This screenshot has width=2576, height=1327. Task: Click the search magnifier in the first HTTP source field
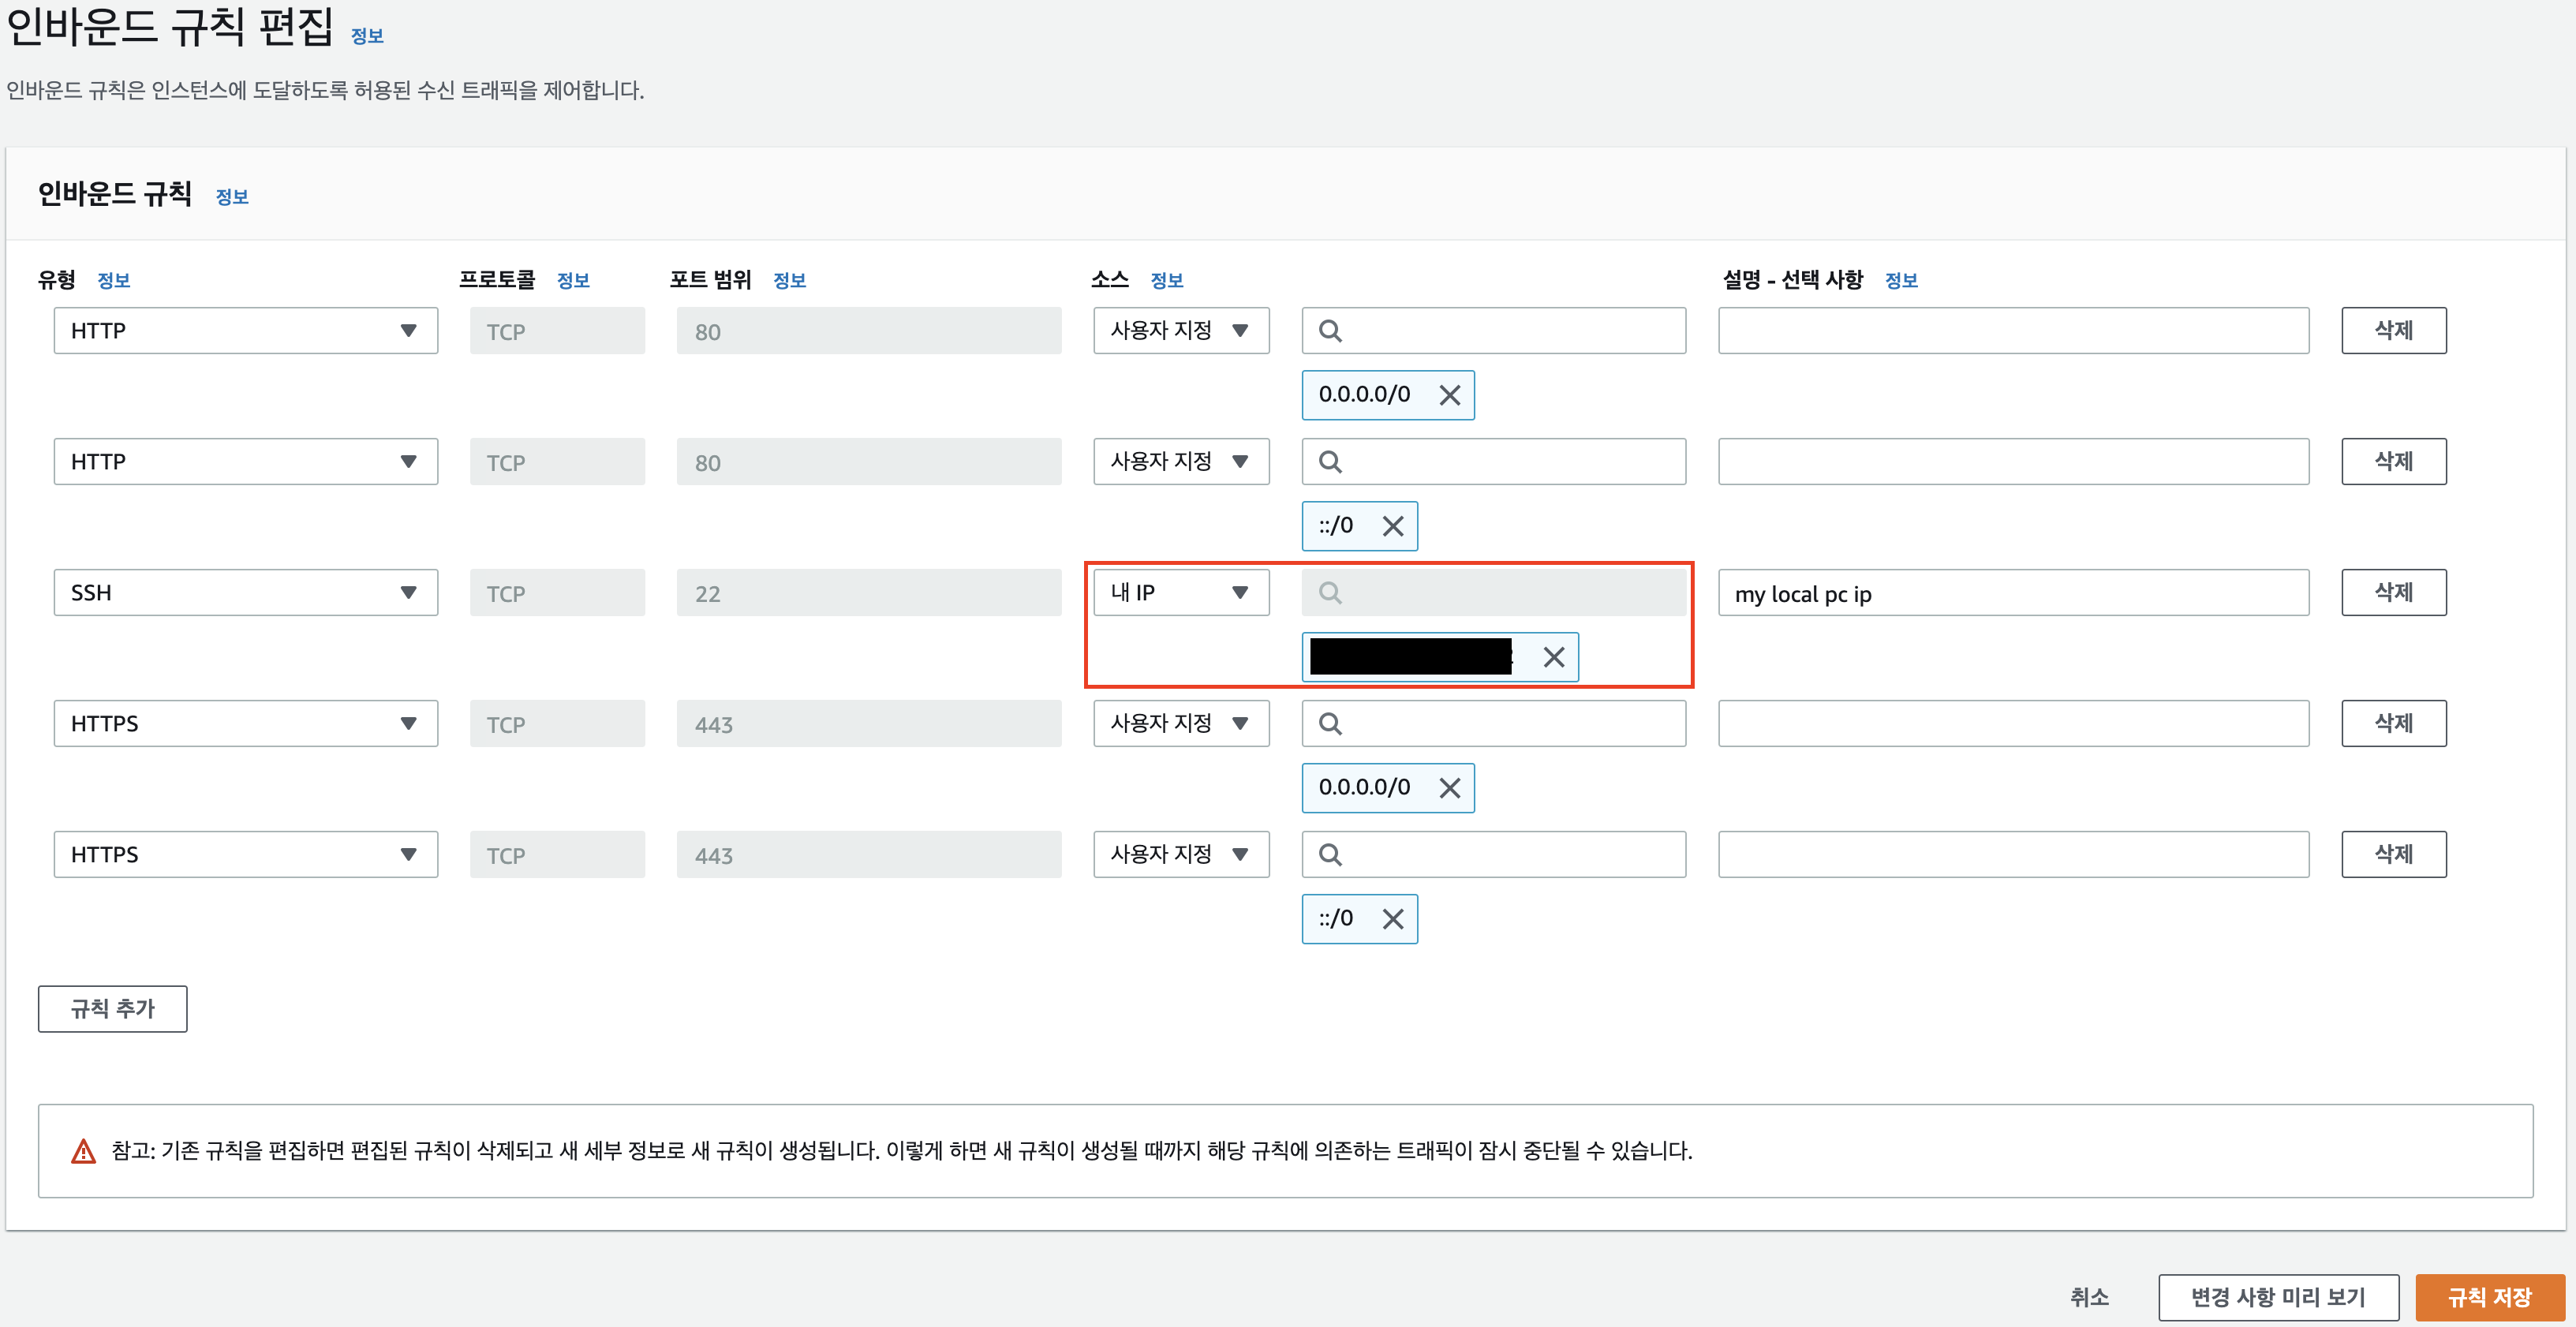[x=1330, y=330]
